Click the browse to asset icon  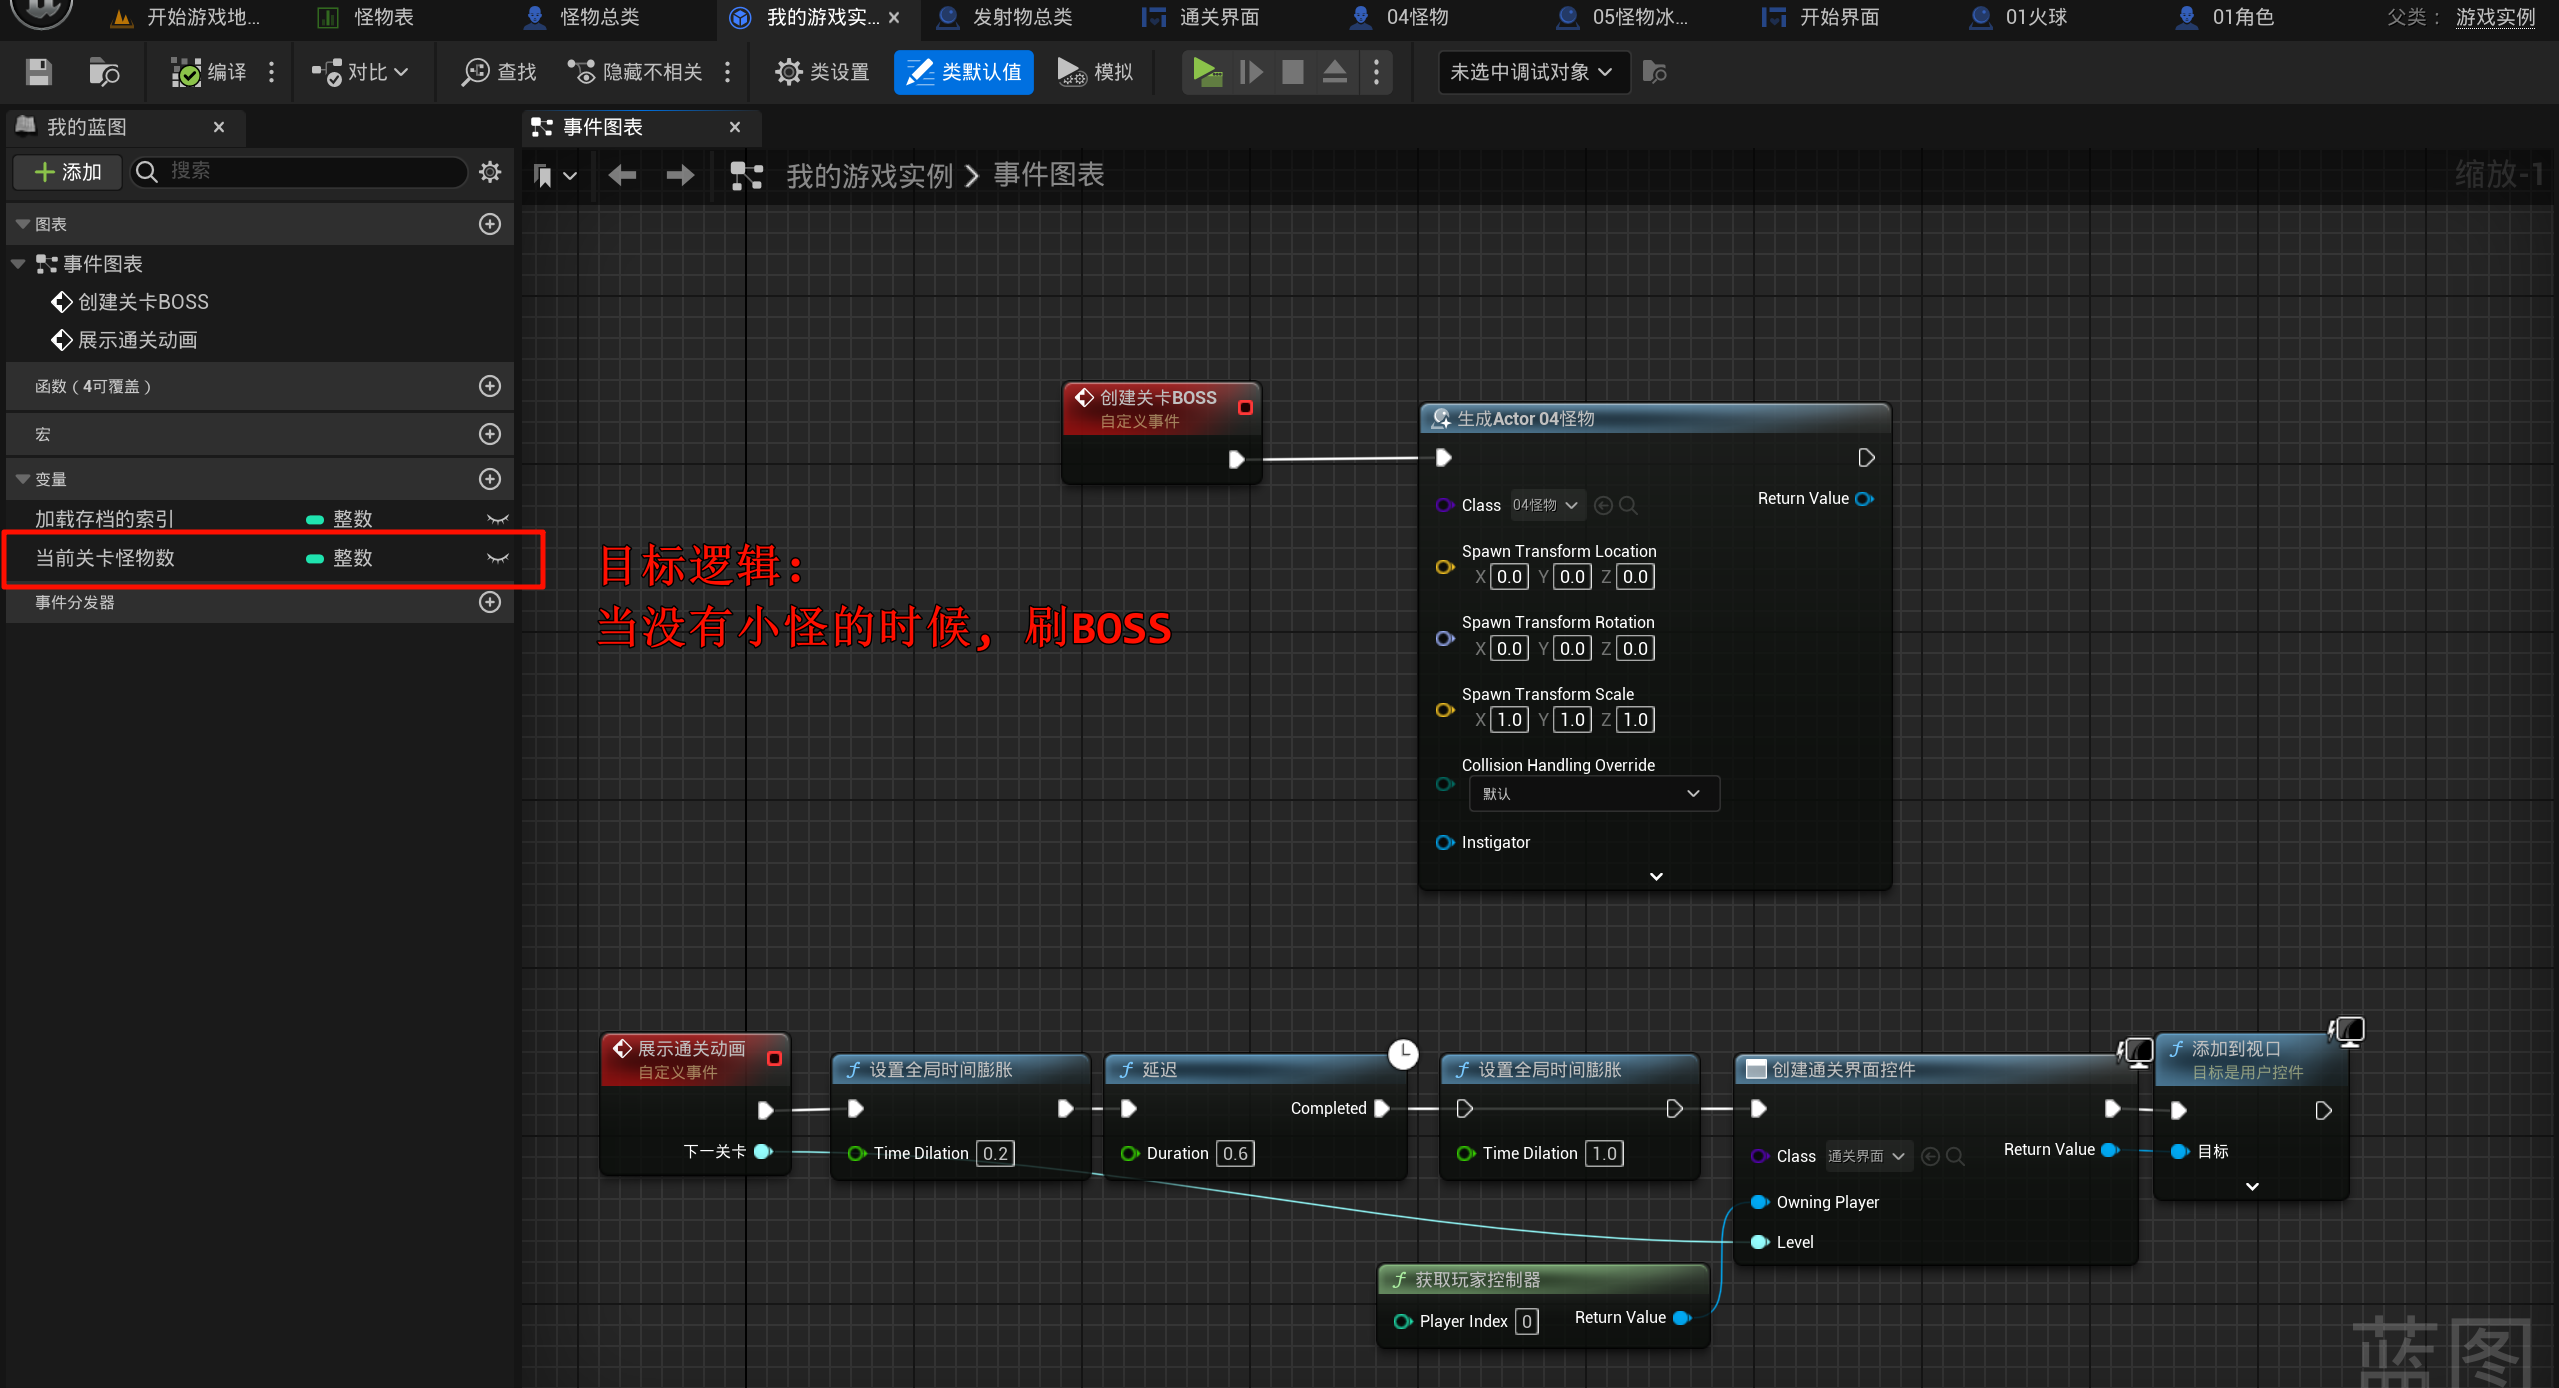[103, 72]
